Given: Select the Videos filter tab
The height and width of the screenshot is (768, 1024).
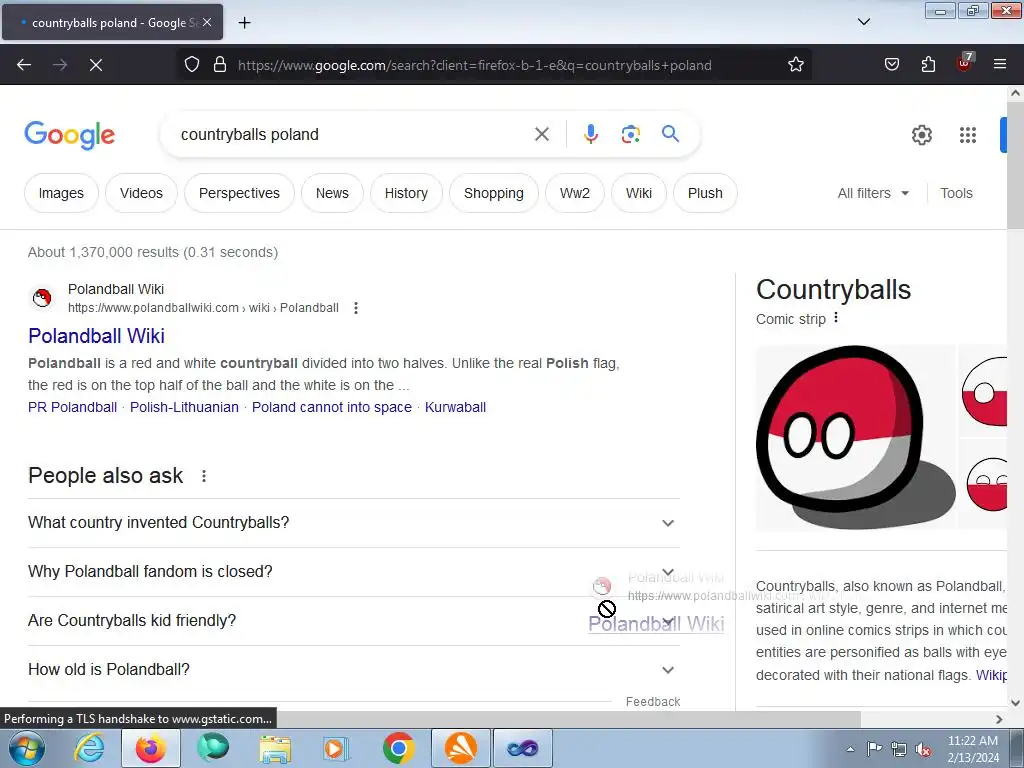Looking at the screenshot, I should [141, 193].
